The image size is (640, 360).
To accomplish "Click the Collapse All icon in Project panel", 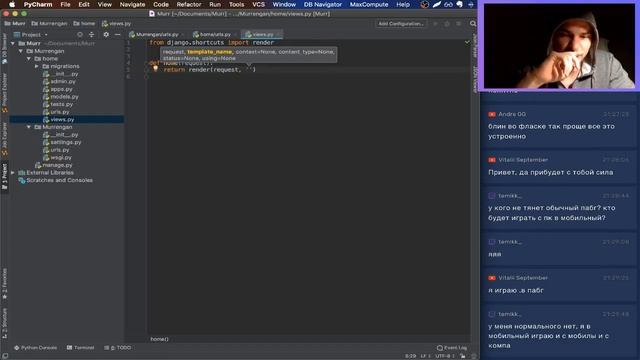I will pos(91,35).
